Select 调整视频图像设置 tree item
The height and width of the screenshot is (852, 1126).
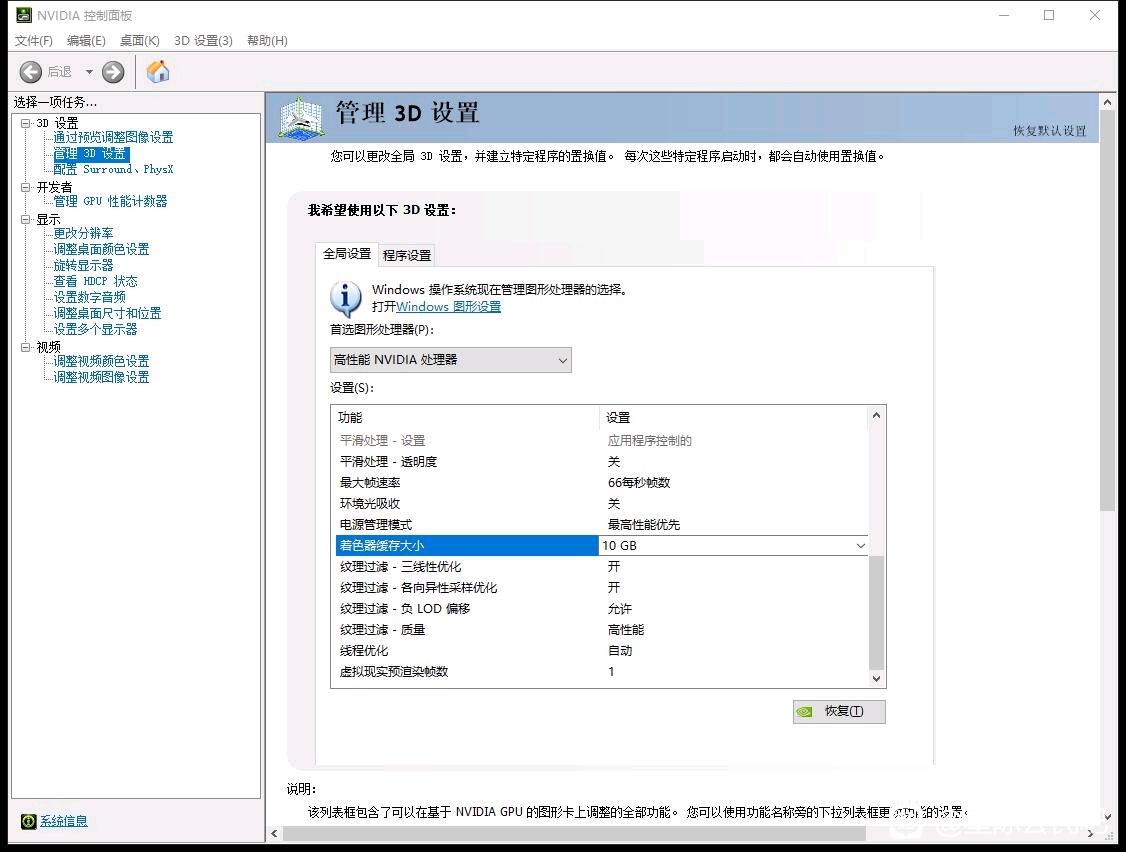pyautogui.click(x=101, y=377)
